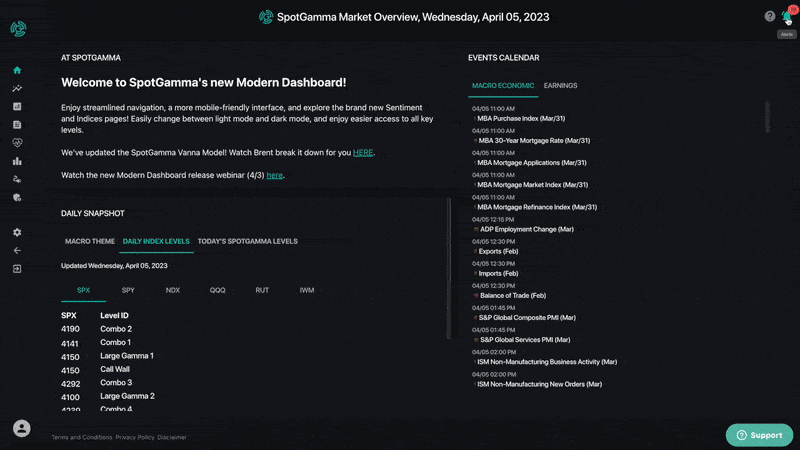Open the Alerts bell icon
800x450 pixels.
coord(787,16)
